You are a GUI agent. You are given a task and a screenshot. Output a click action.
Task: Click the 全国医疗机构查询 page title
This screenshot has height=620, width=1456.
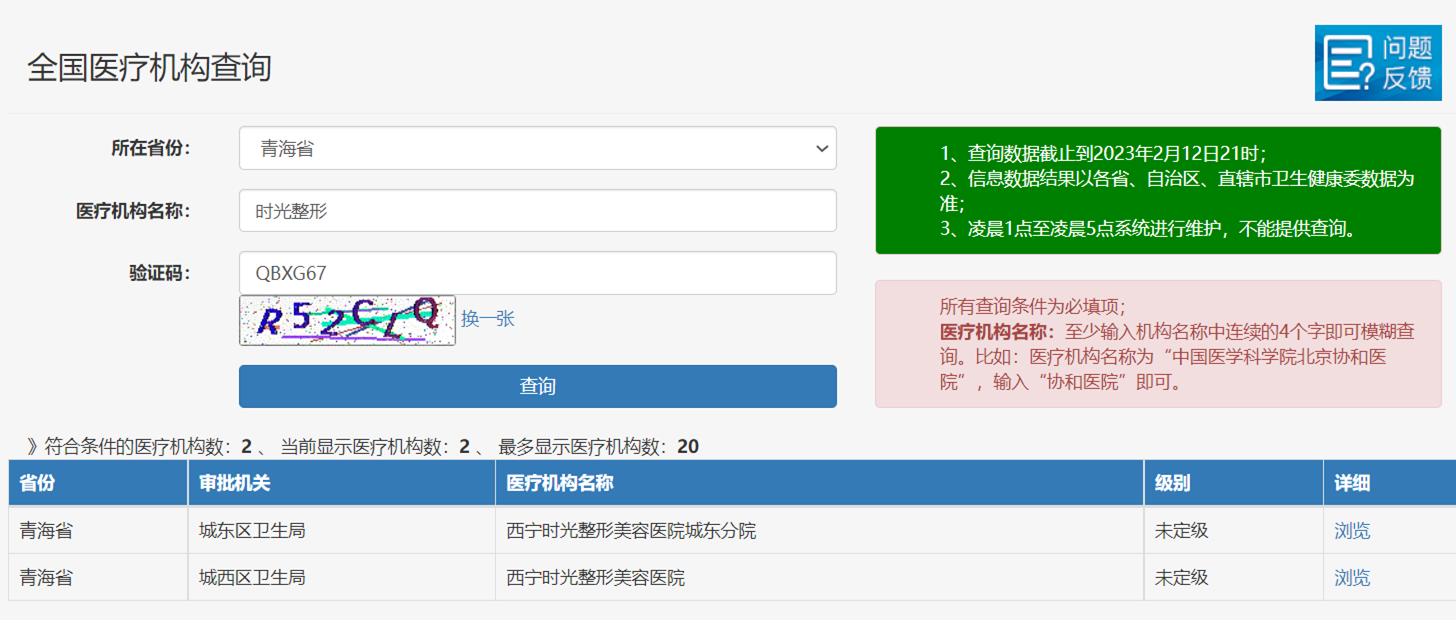point(149,68)
